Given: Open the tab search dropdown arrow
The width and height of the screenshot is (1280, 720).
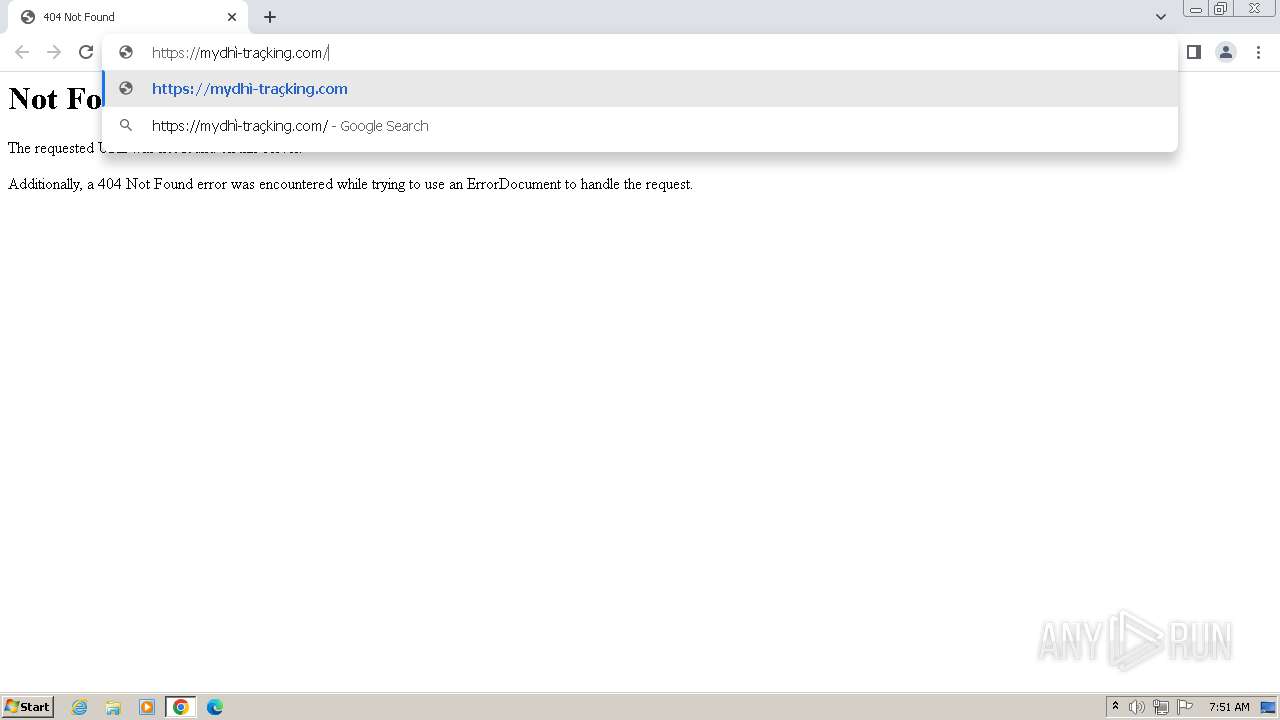Looking at the screenshot, I should (x=1161, y=17).
